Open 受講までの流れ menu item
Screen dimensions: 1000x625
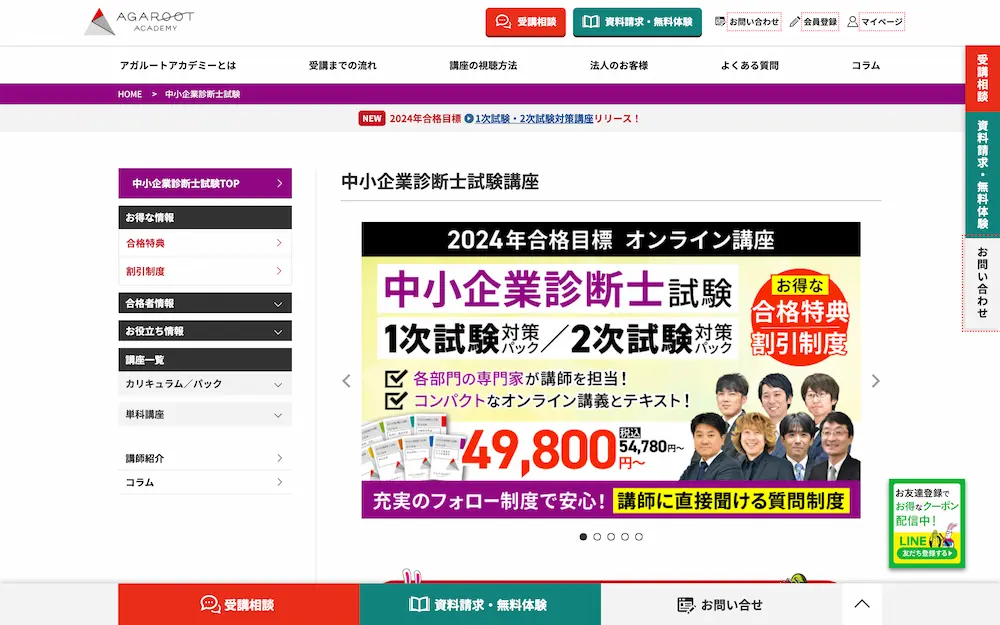click(x=342, y=65)
